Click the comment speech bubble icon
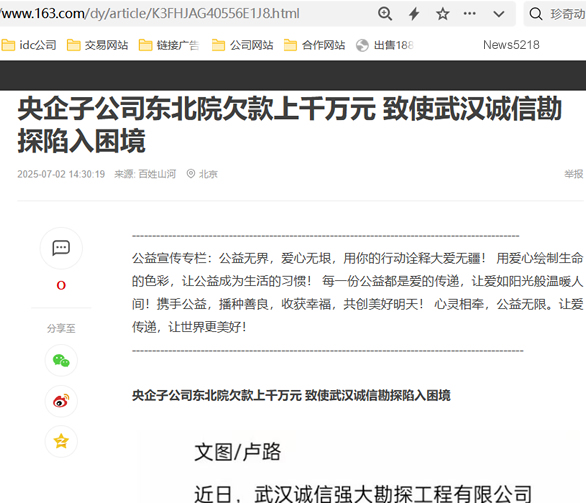The height and width of the screenshot is (503, 586). pos(61,248)
